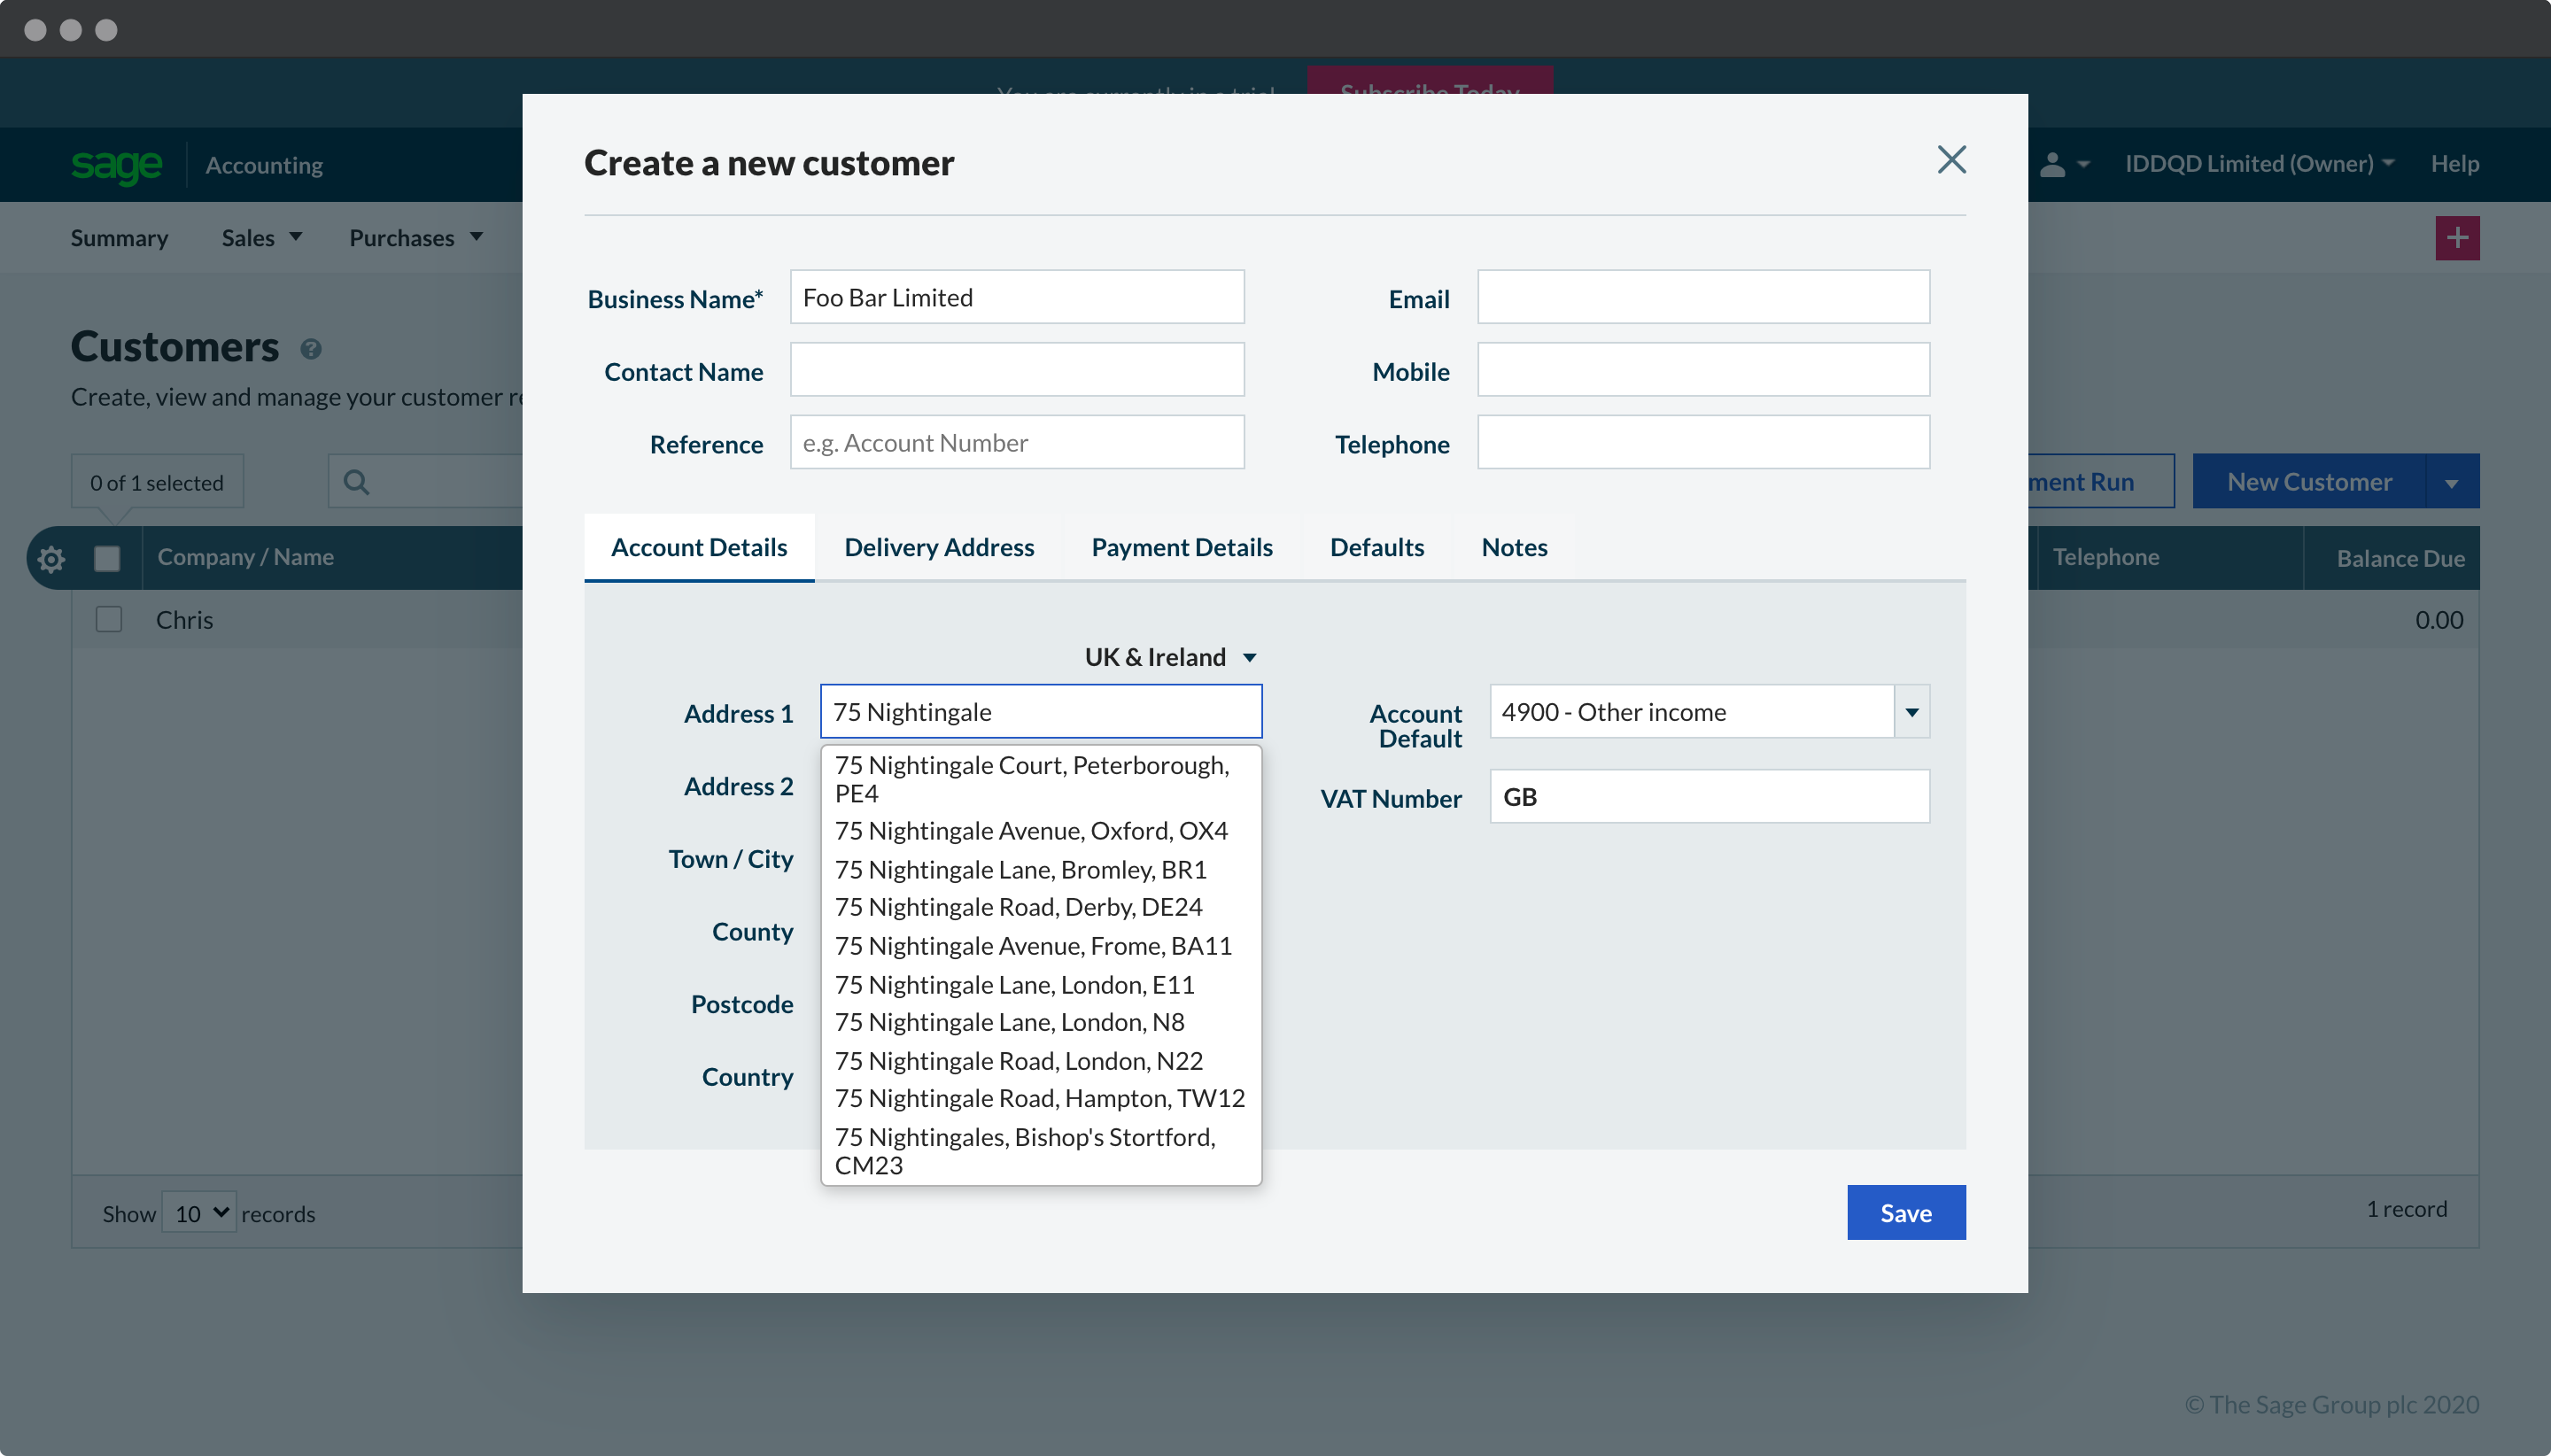Viewport: 2551px width, 1456px height.
Task: Click the settings gear icon on customers toolbar
Action: [49, 559]
